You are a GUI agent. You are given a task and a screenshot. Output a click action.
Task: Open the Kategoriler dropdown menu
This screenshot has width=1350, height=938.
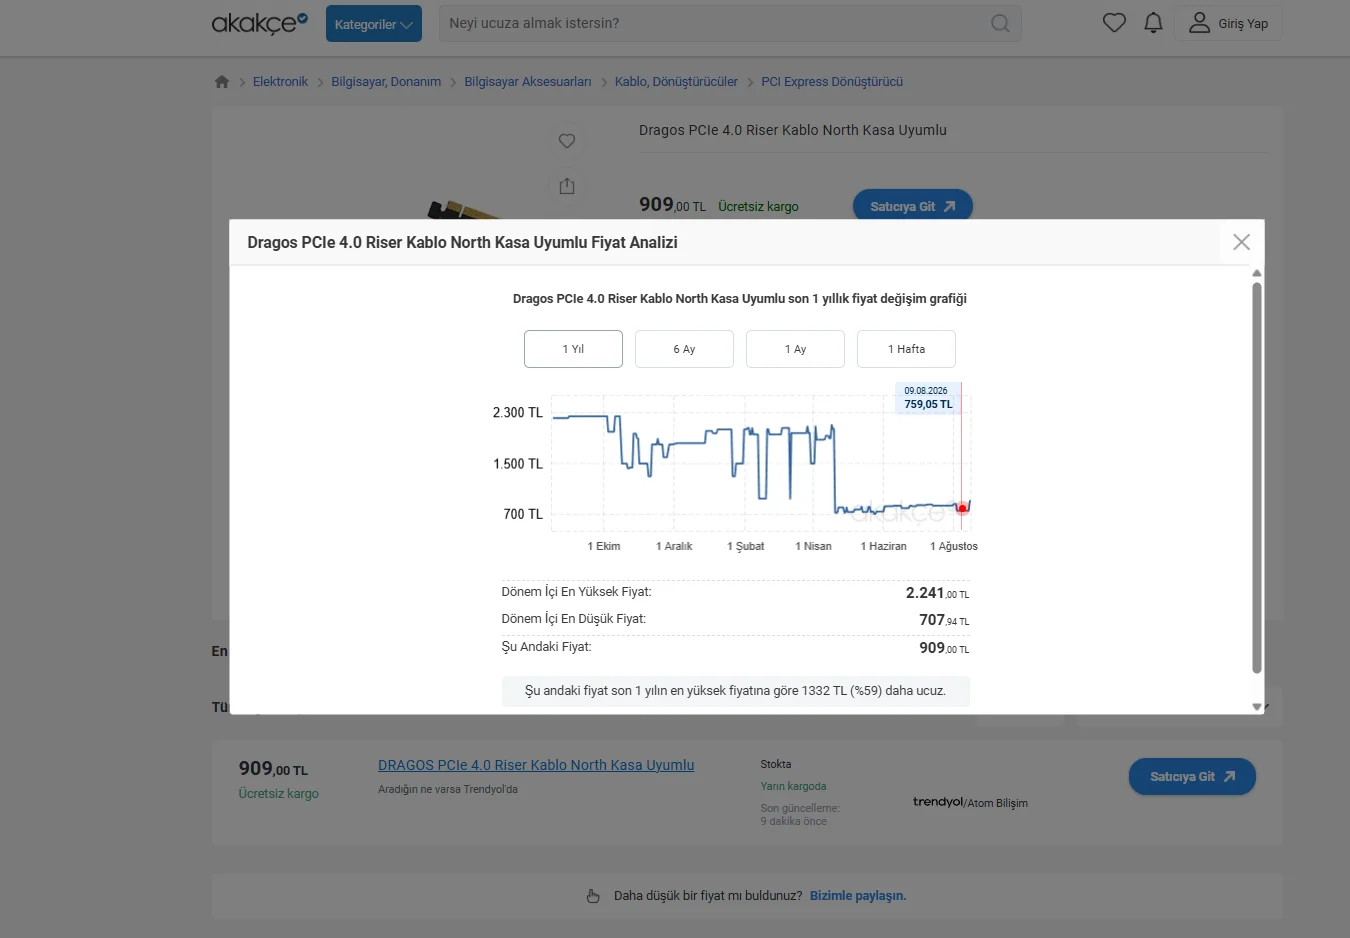click(x=374, y=24)
